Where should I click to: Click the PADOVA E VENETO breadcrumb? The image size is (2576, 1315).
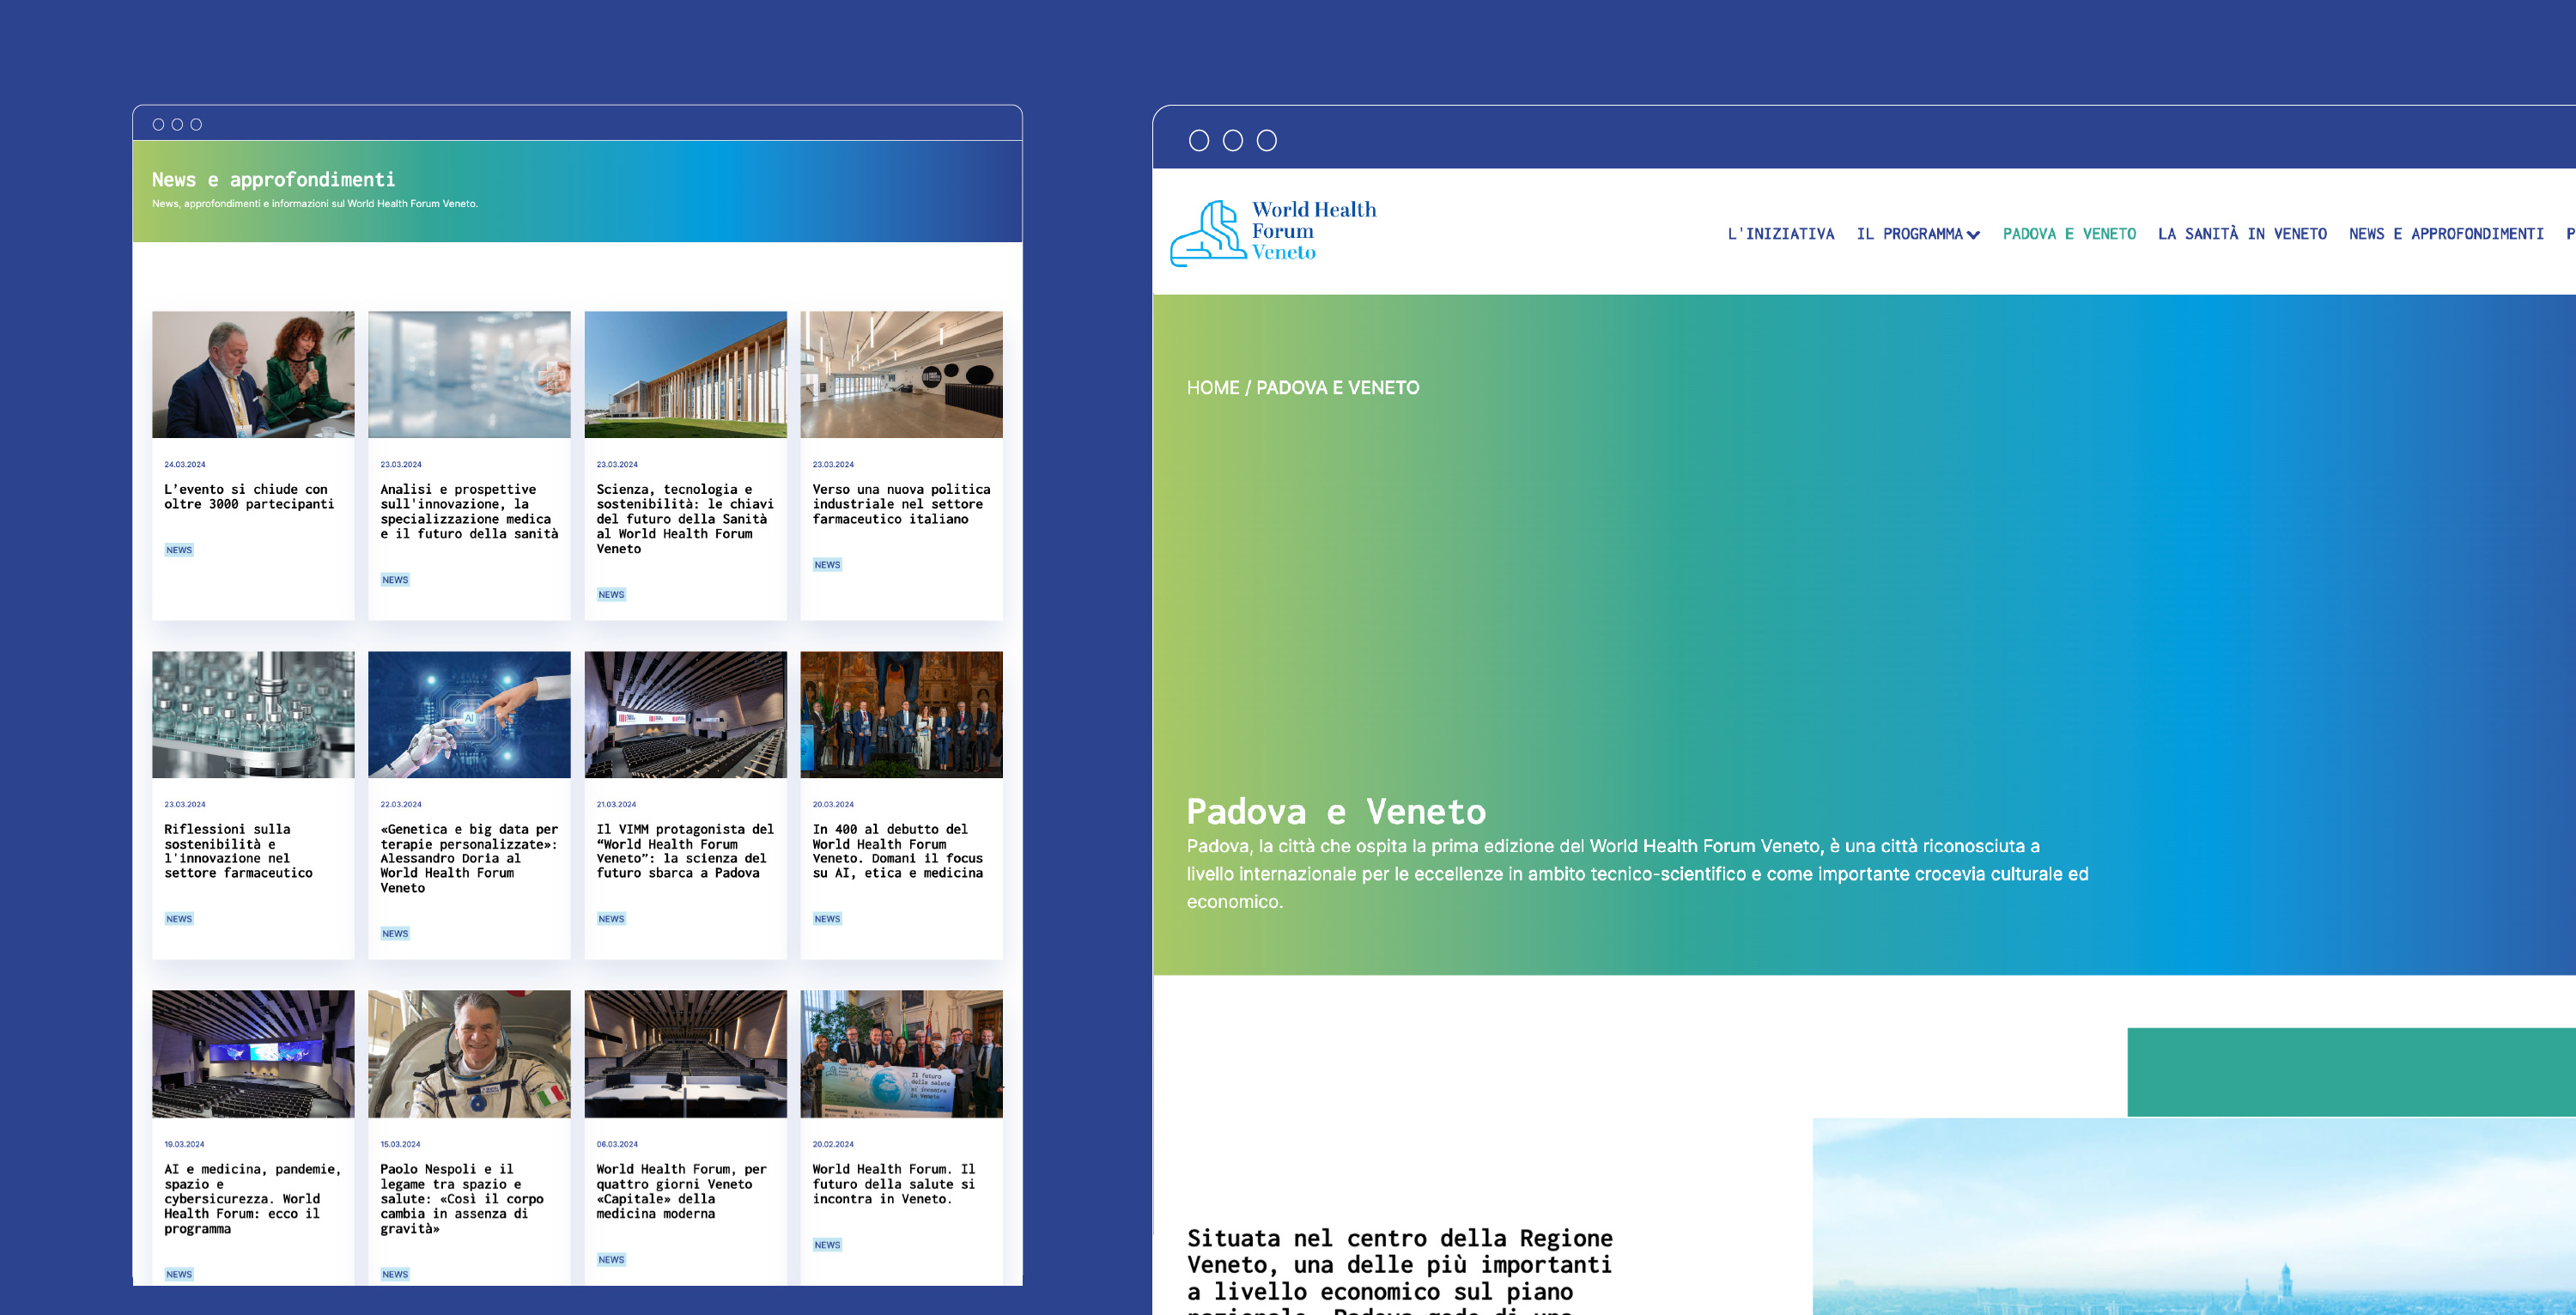point(1337,387)
